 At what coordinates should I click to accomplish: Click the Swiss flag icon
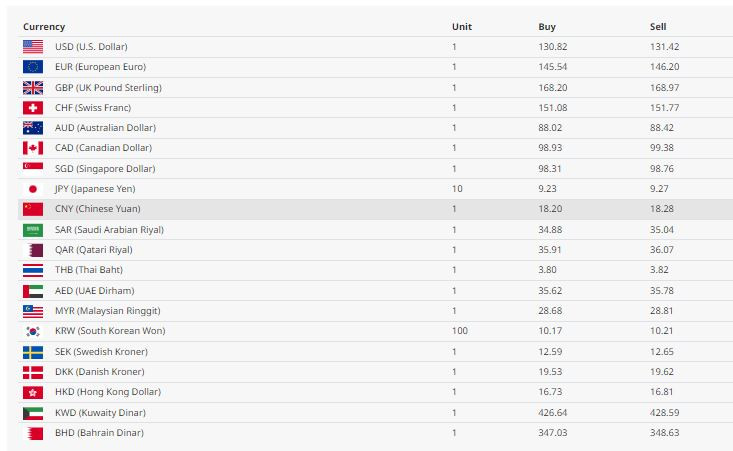tap(33, 107)
